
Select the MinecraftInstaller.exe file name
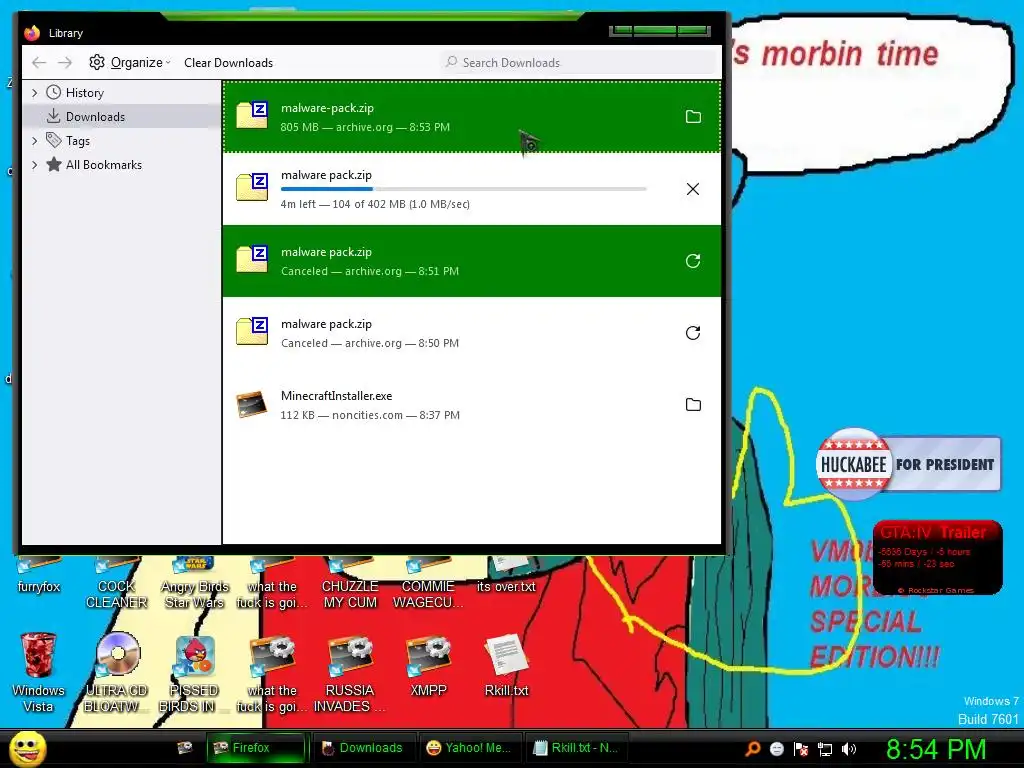pos(336,396)
